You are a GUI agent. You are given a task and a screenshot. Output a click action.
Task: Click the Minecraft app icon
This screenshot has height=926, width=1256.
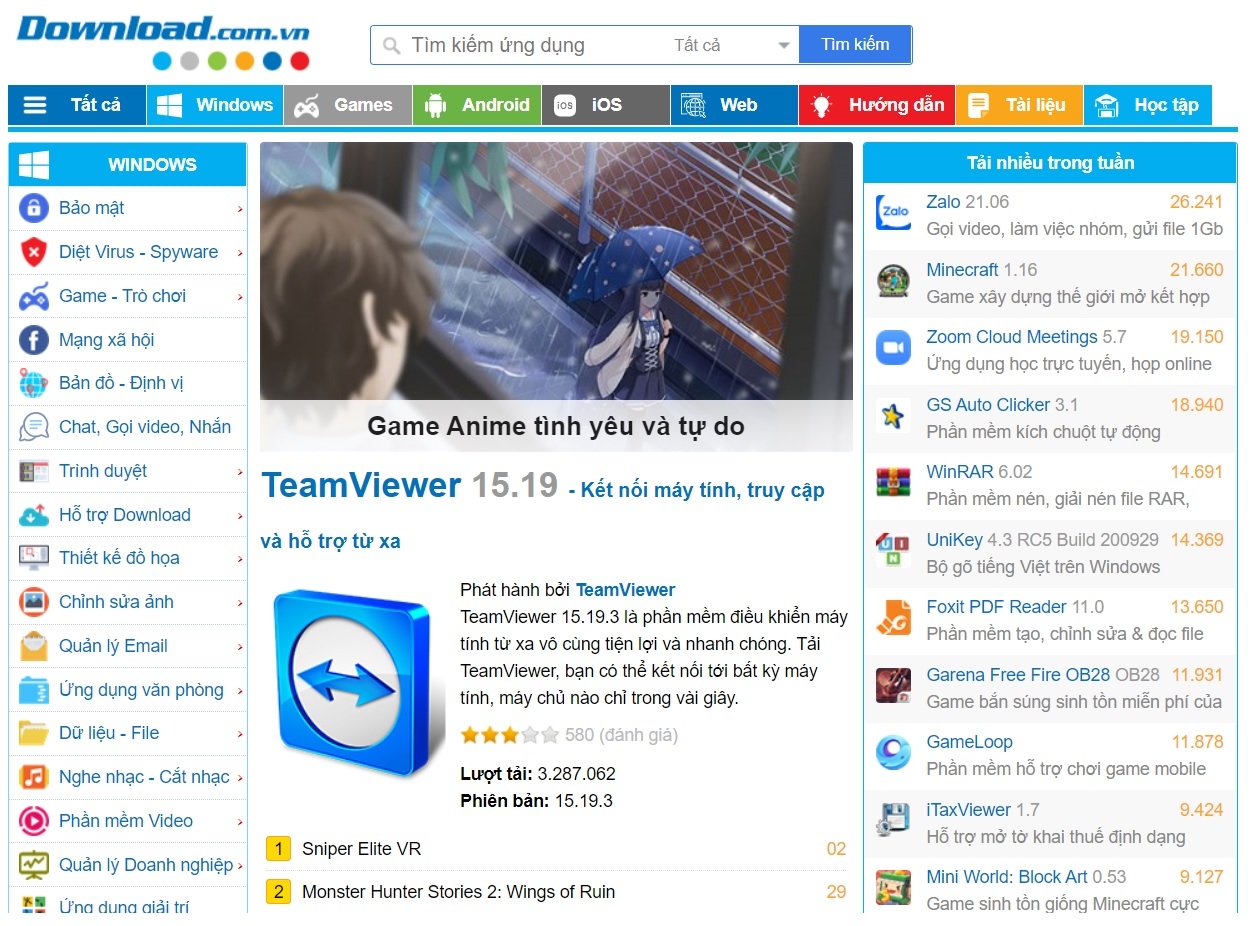pyautogui.click(x=893, y=280)
